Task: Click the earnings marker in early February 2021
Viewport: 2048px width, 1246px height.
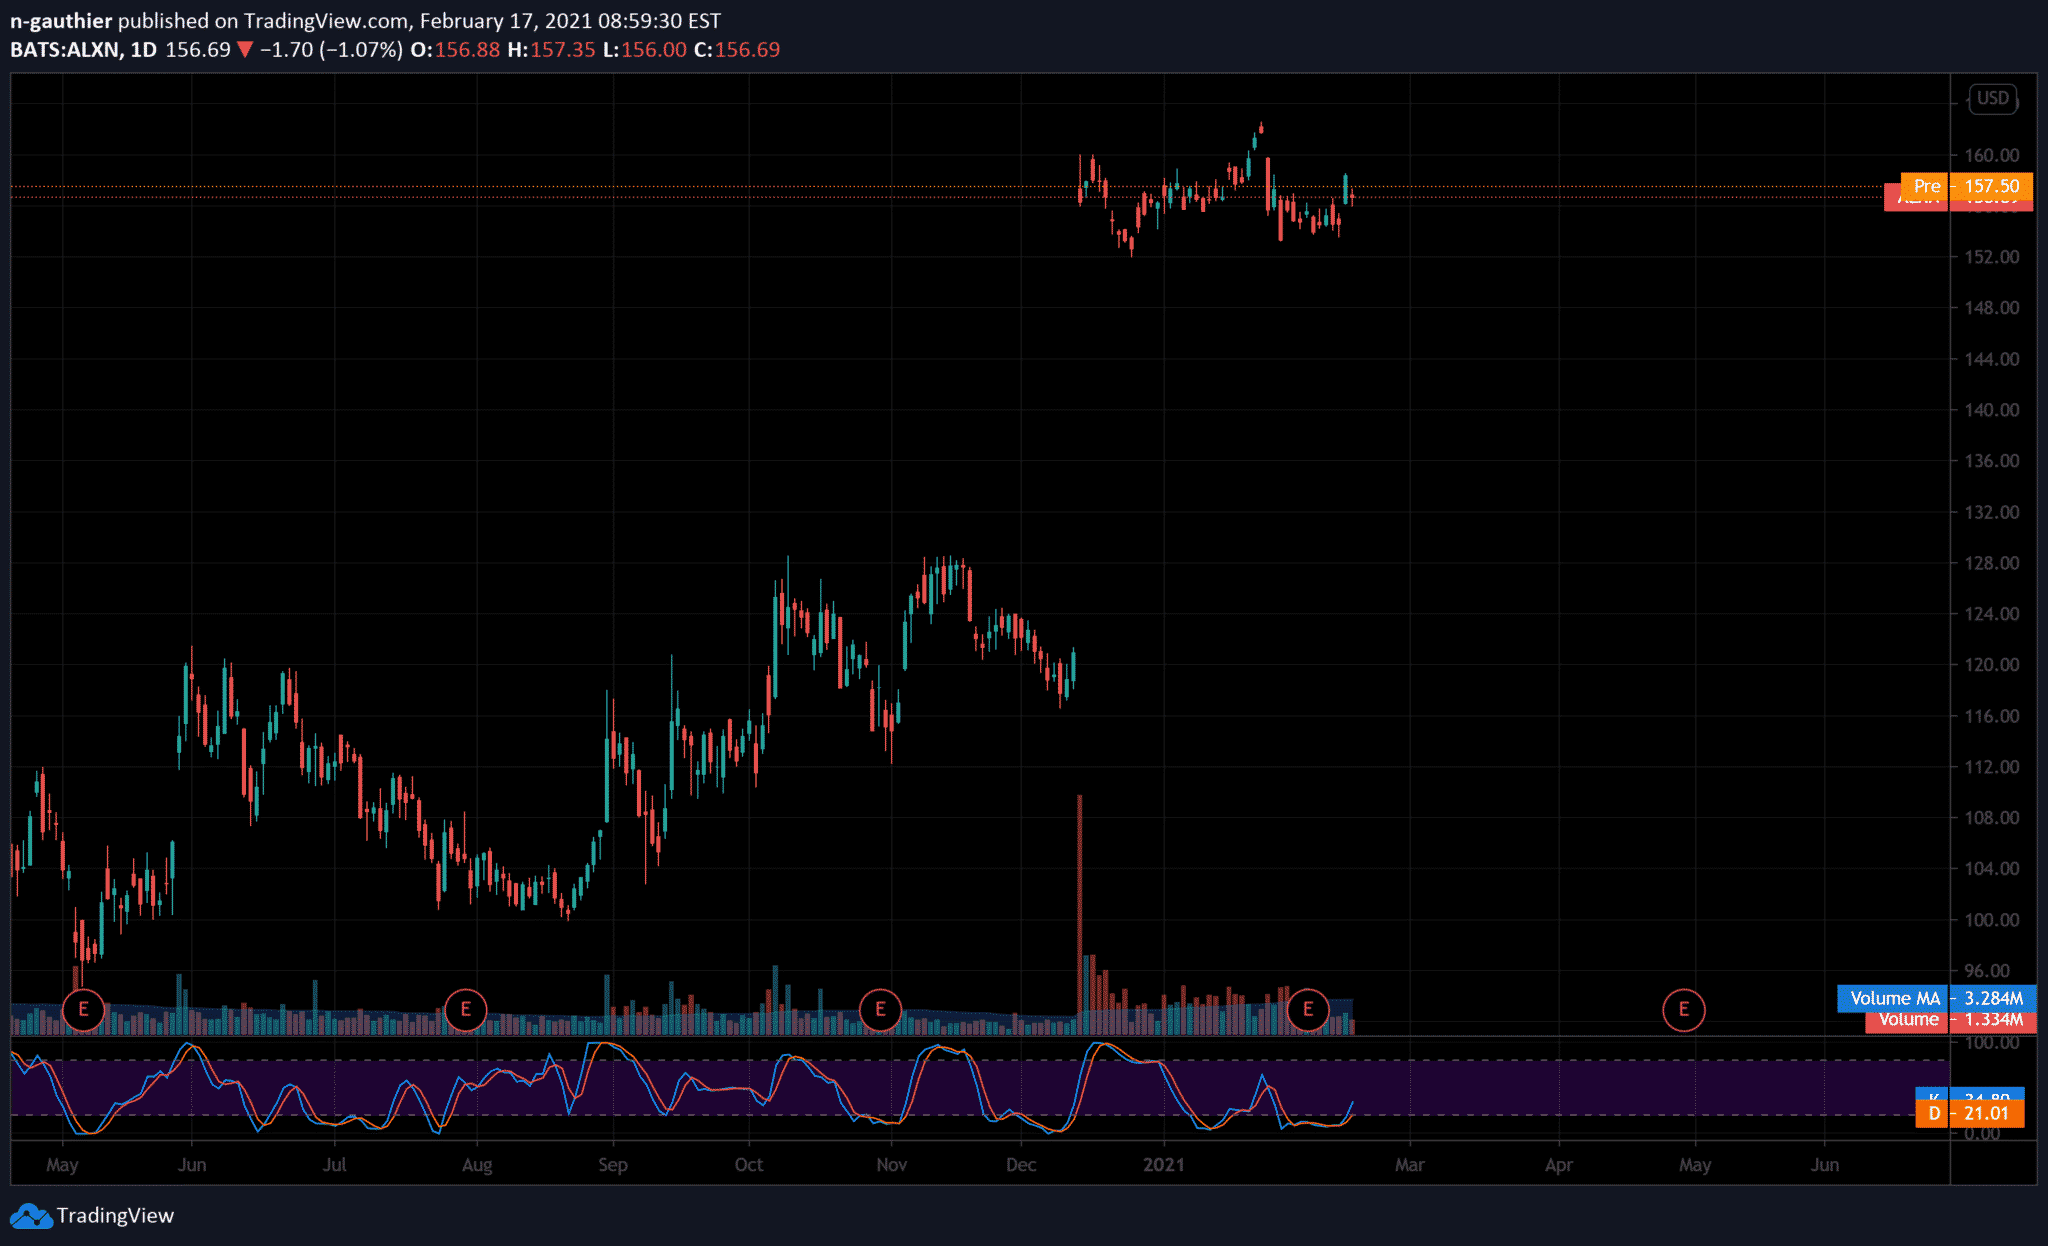Action: [1307, 1010]
